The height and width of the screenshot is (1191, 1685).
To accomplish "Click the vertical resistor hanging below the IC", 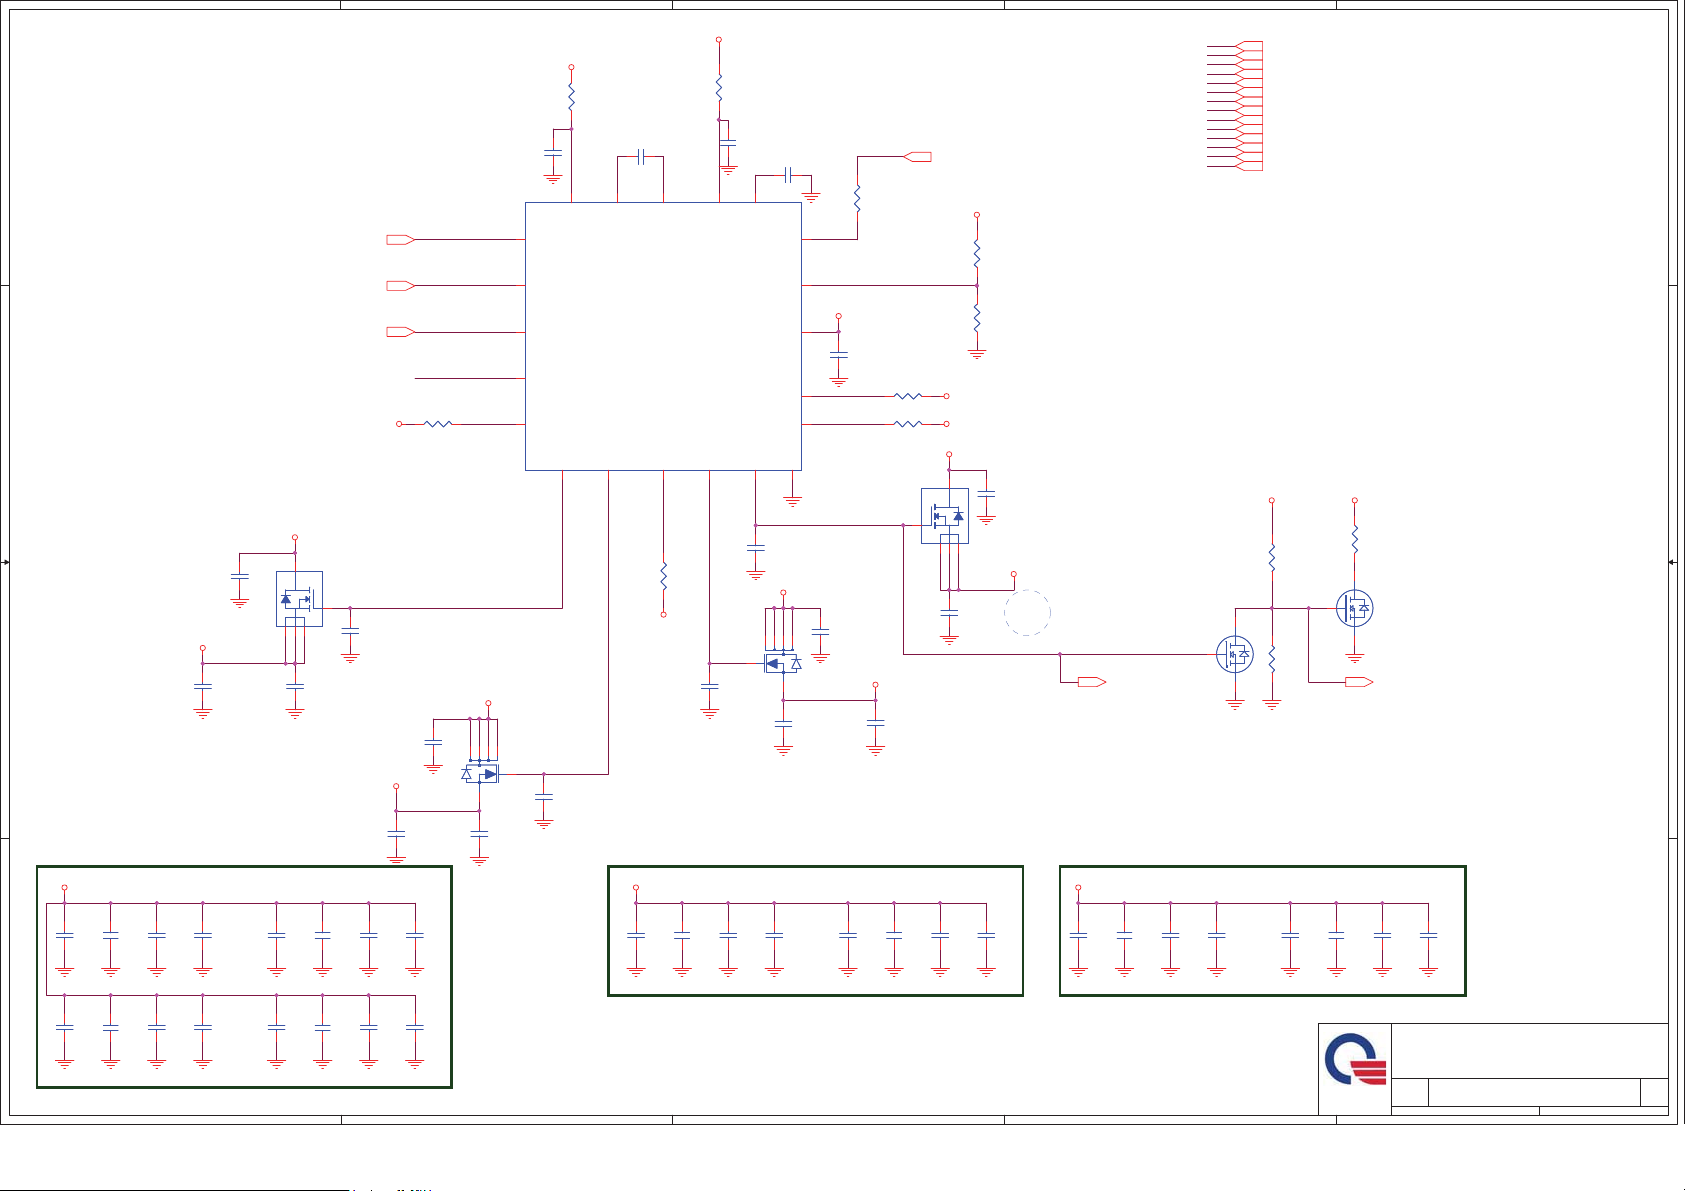I will pyautogui.click(x=663, y=576).
